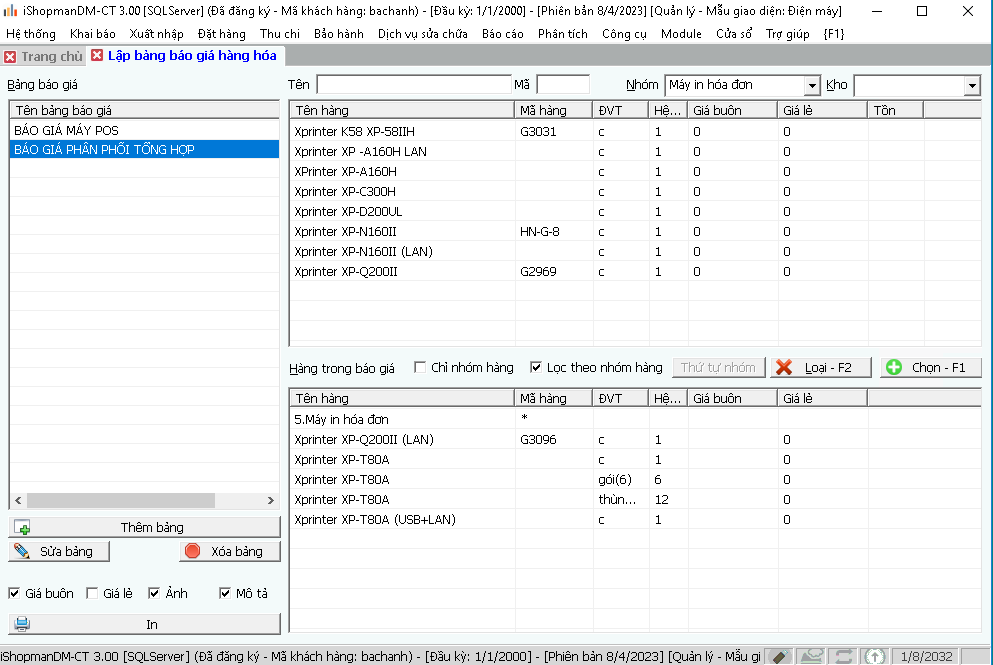Click the left arrow of quote list scrollbar
The width and height of the screenshot is (993, 665).
(x=18, y=500)
